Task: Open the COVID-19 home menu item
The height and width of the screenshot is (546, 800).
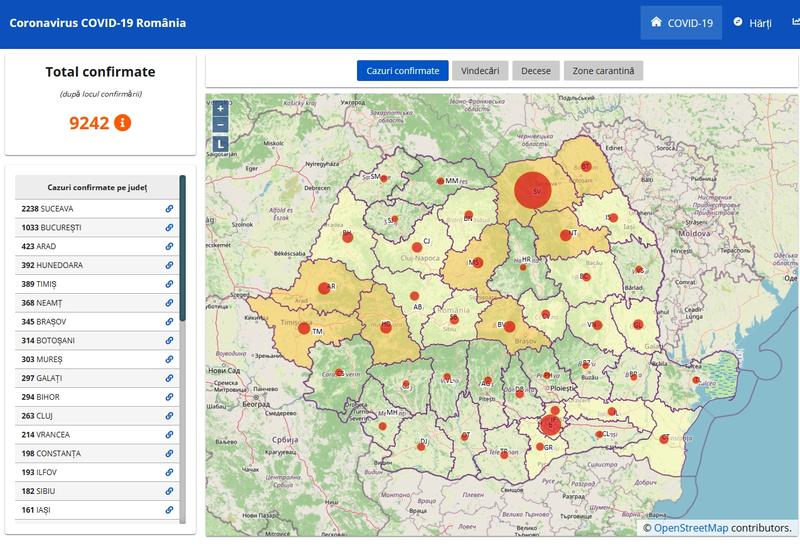Action: 680,22
